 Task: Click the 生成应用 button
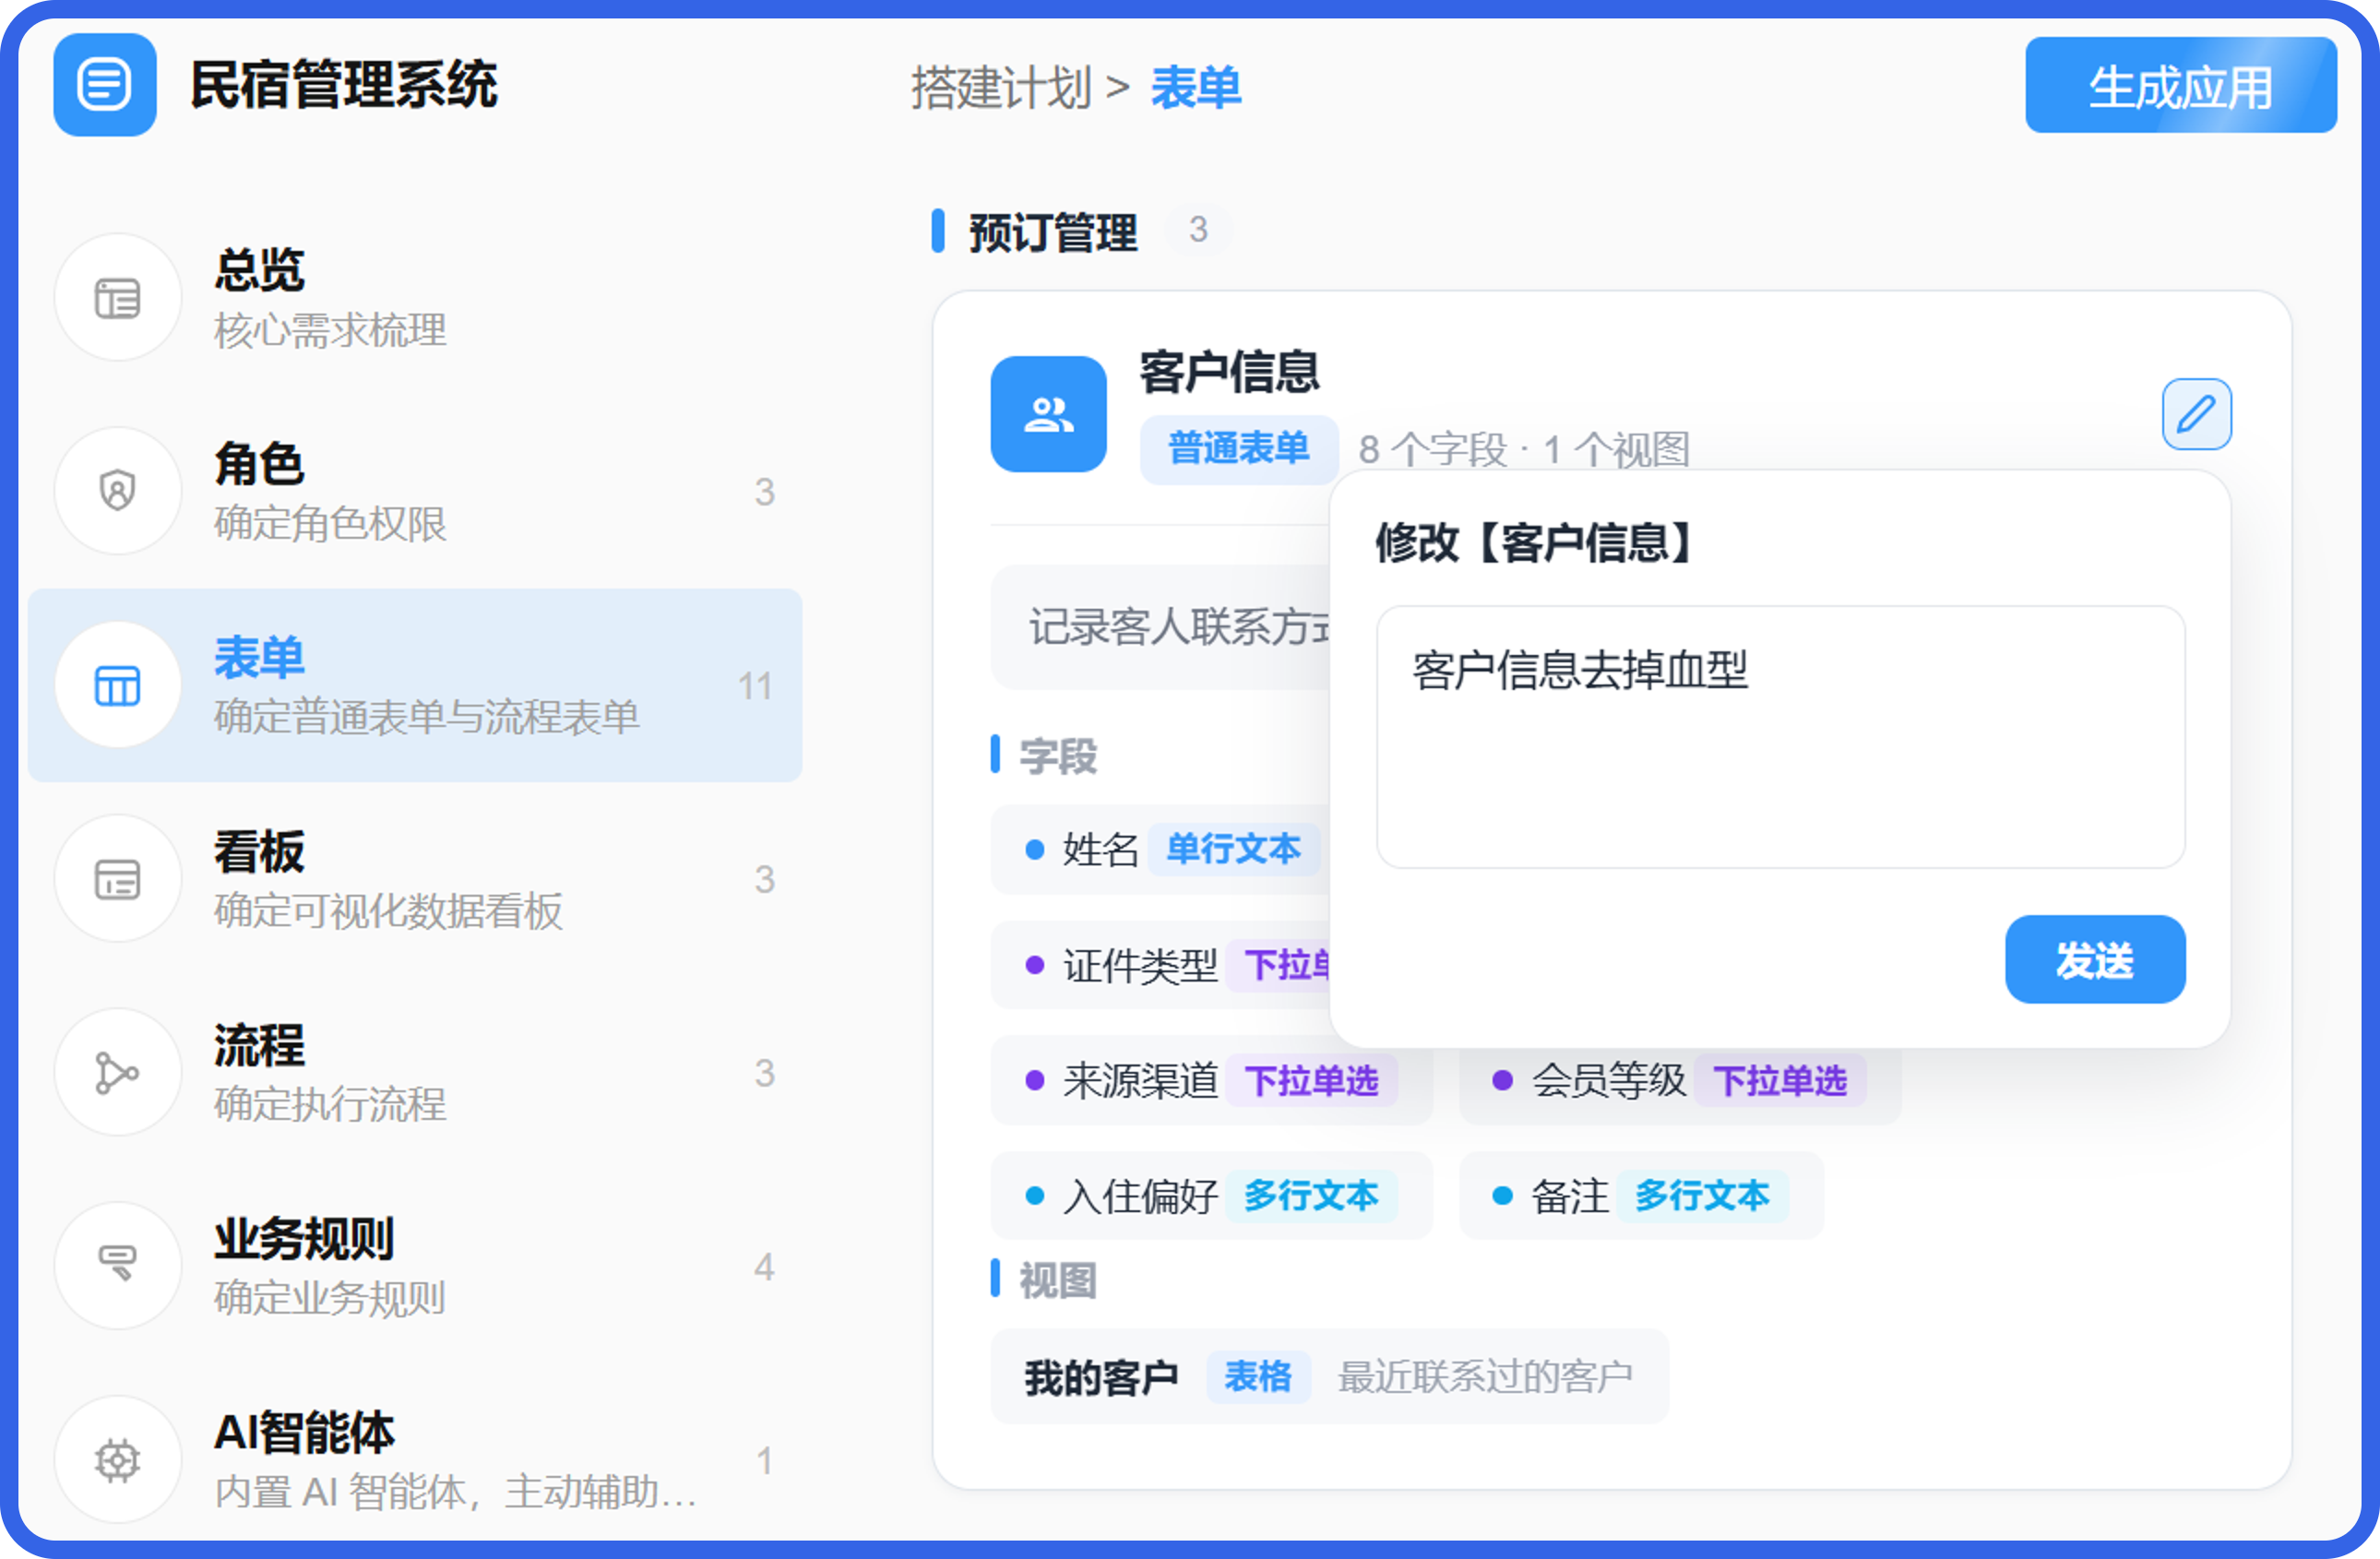(x=2180, y=86)
